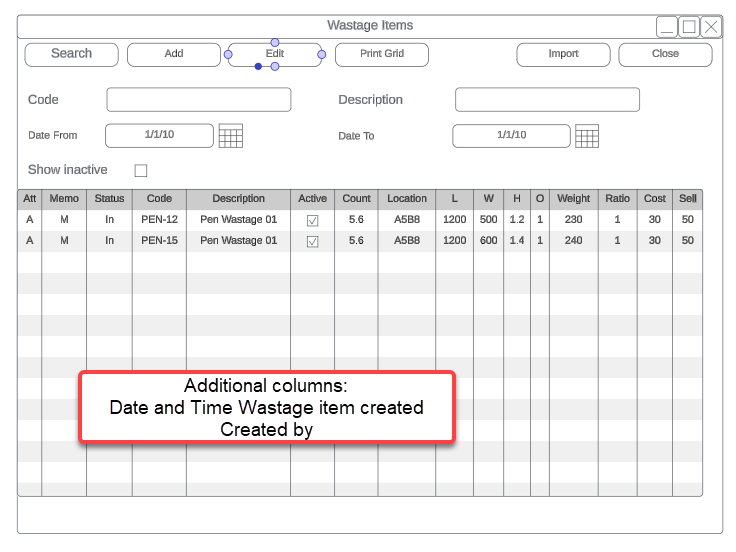Viewport: 736px width, 552px height.
Task: Maximize the Wastage Items window
Action: pos(689,27)
